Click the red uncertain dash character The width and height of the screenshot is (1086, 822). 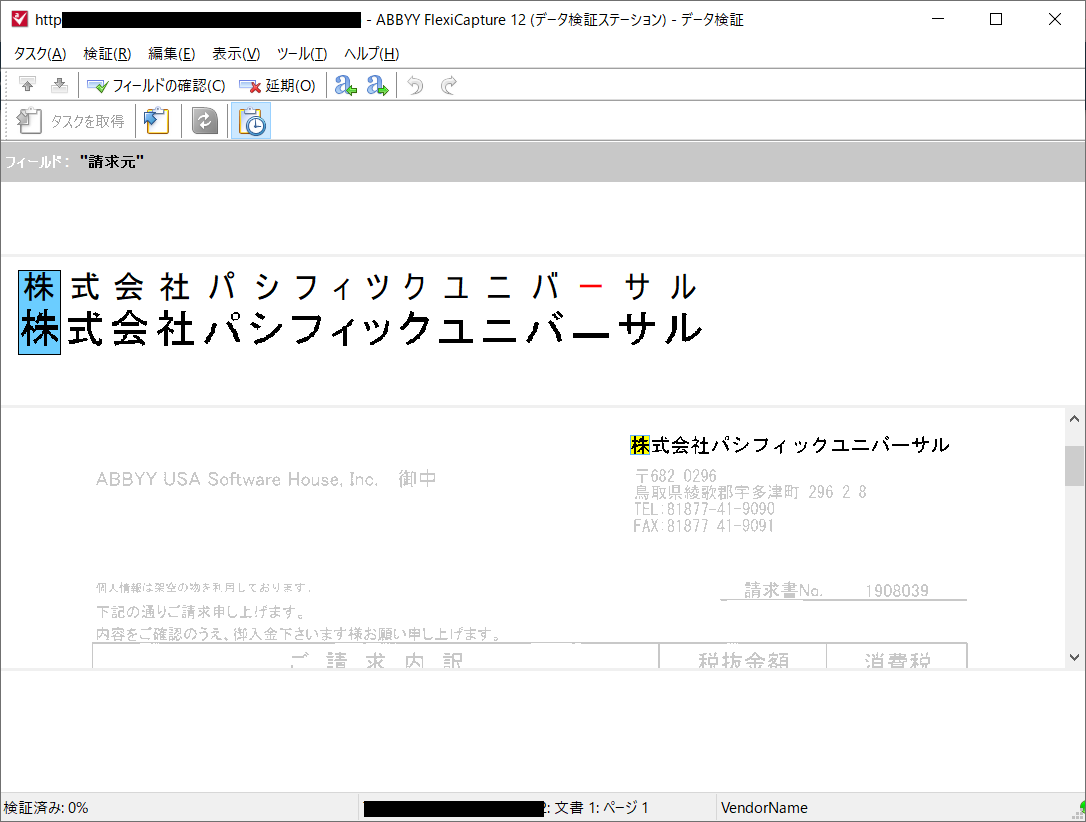591,286
